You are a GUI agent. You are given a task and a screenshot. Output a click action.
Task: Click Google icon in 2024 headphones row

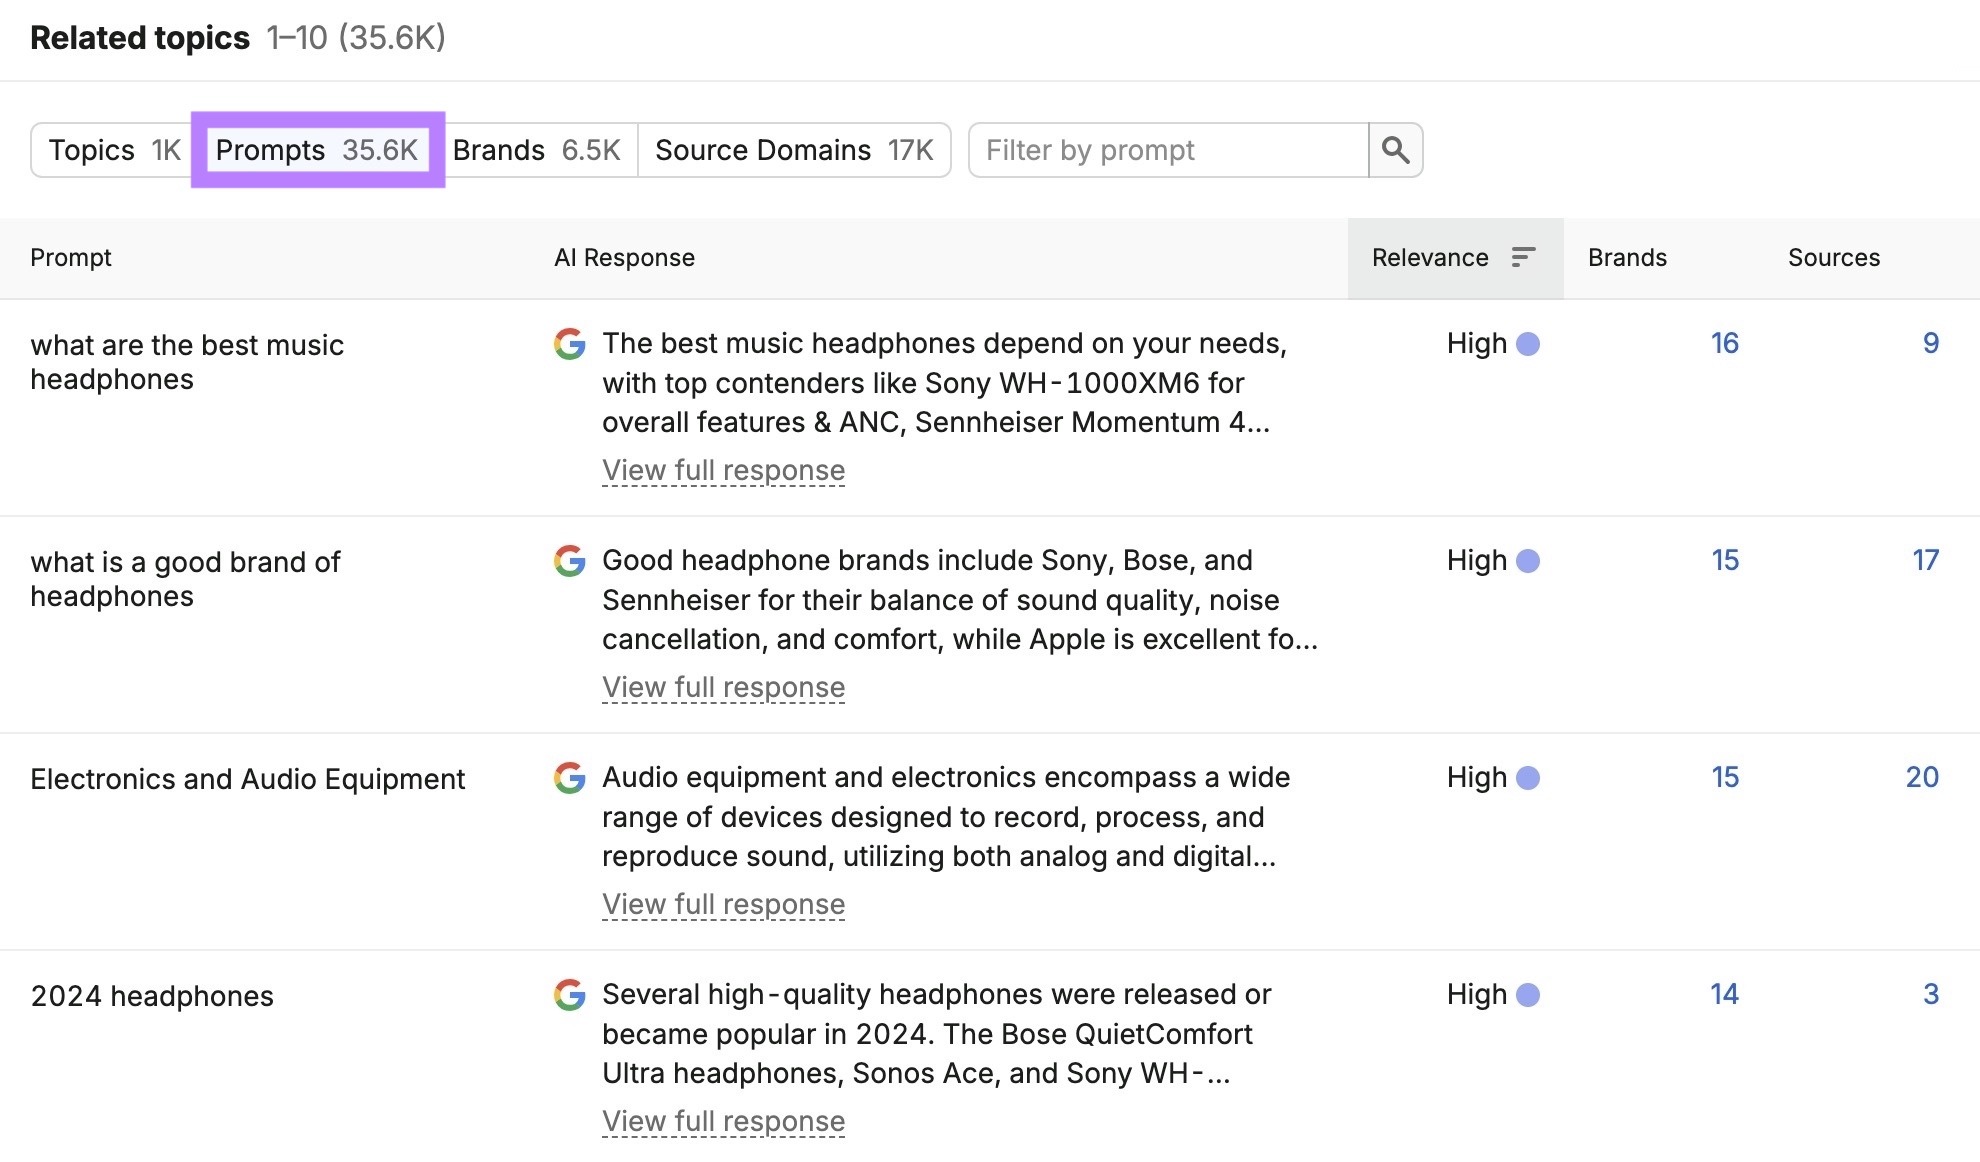570,995
